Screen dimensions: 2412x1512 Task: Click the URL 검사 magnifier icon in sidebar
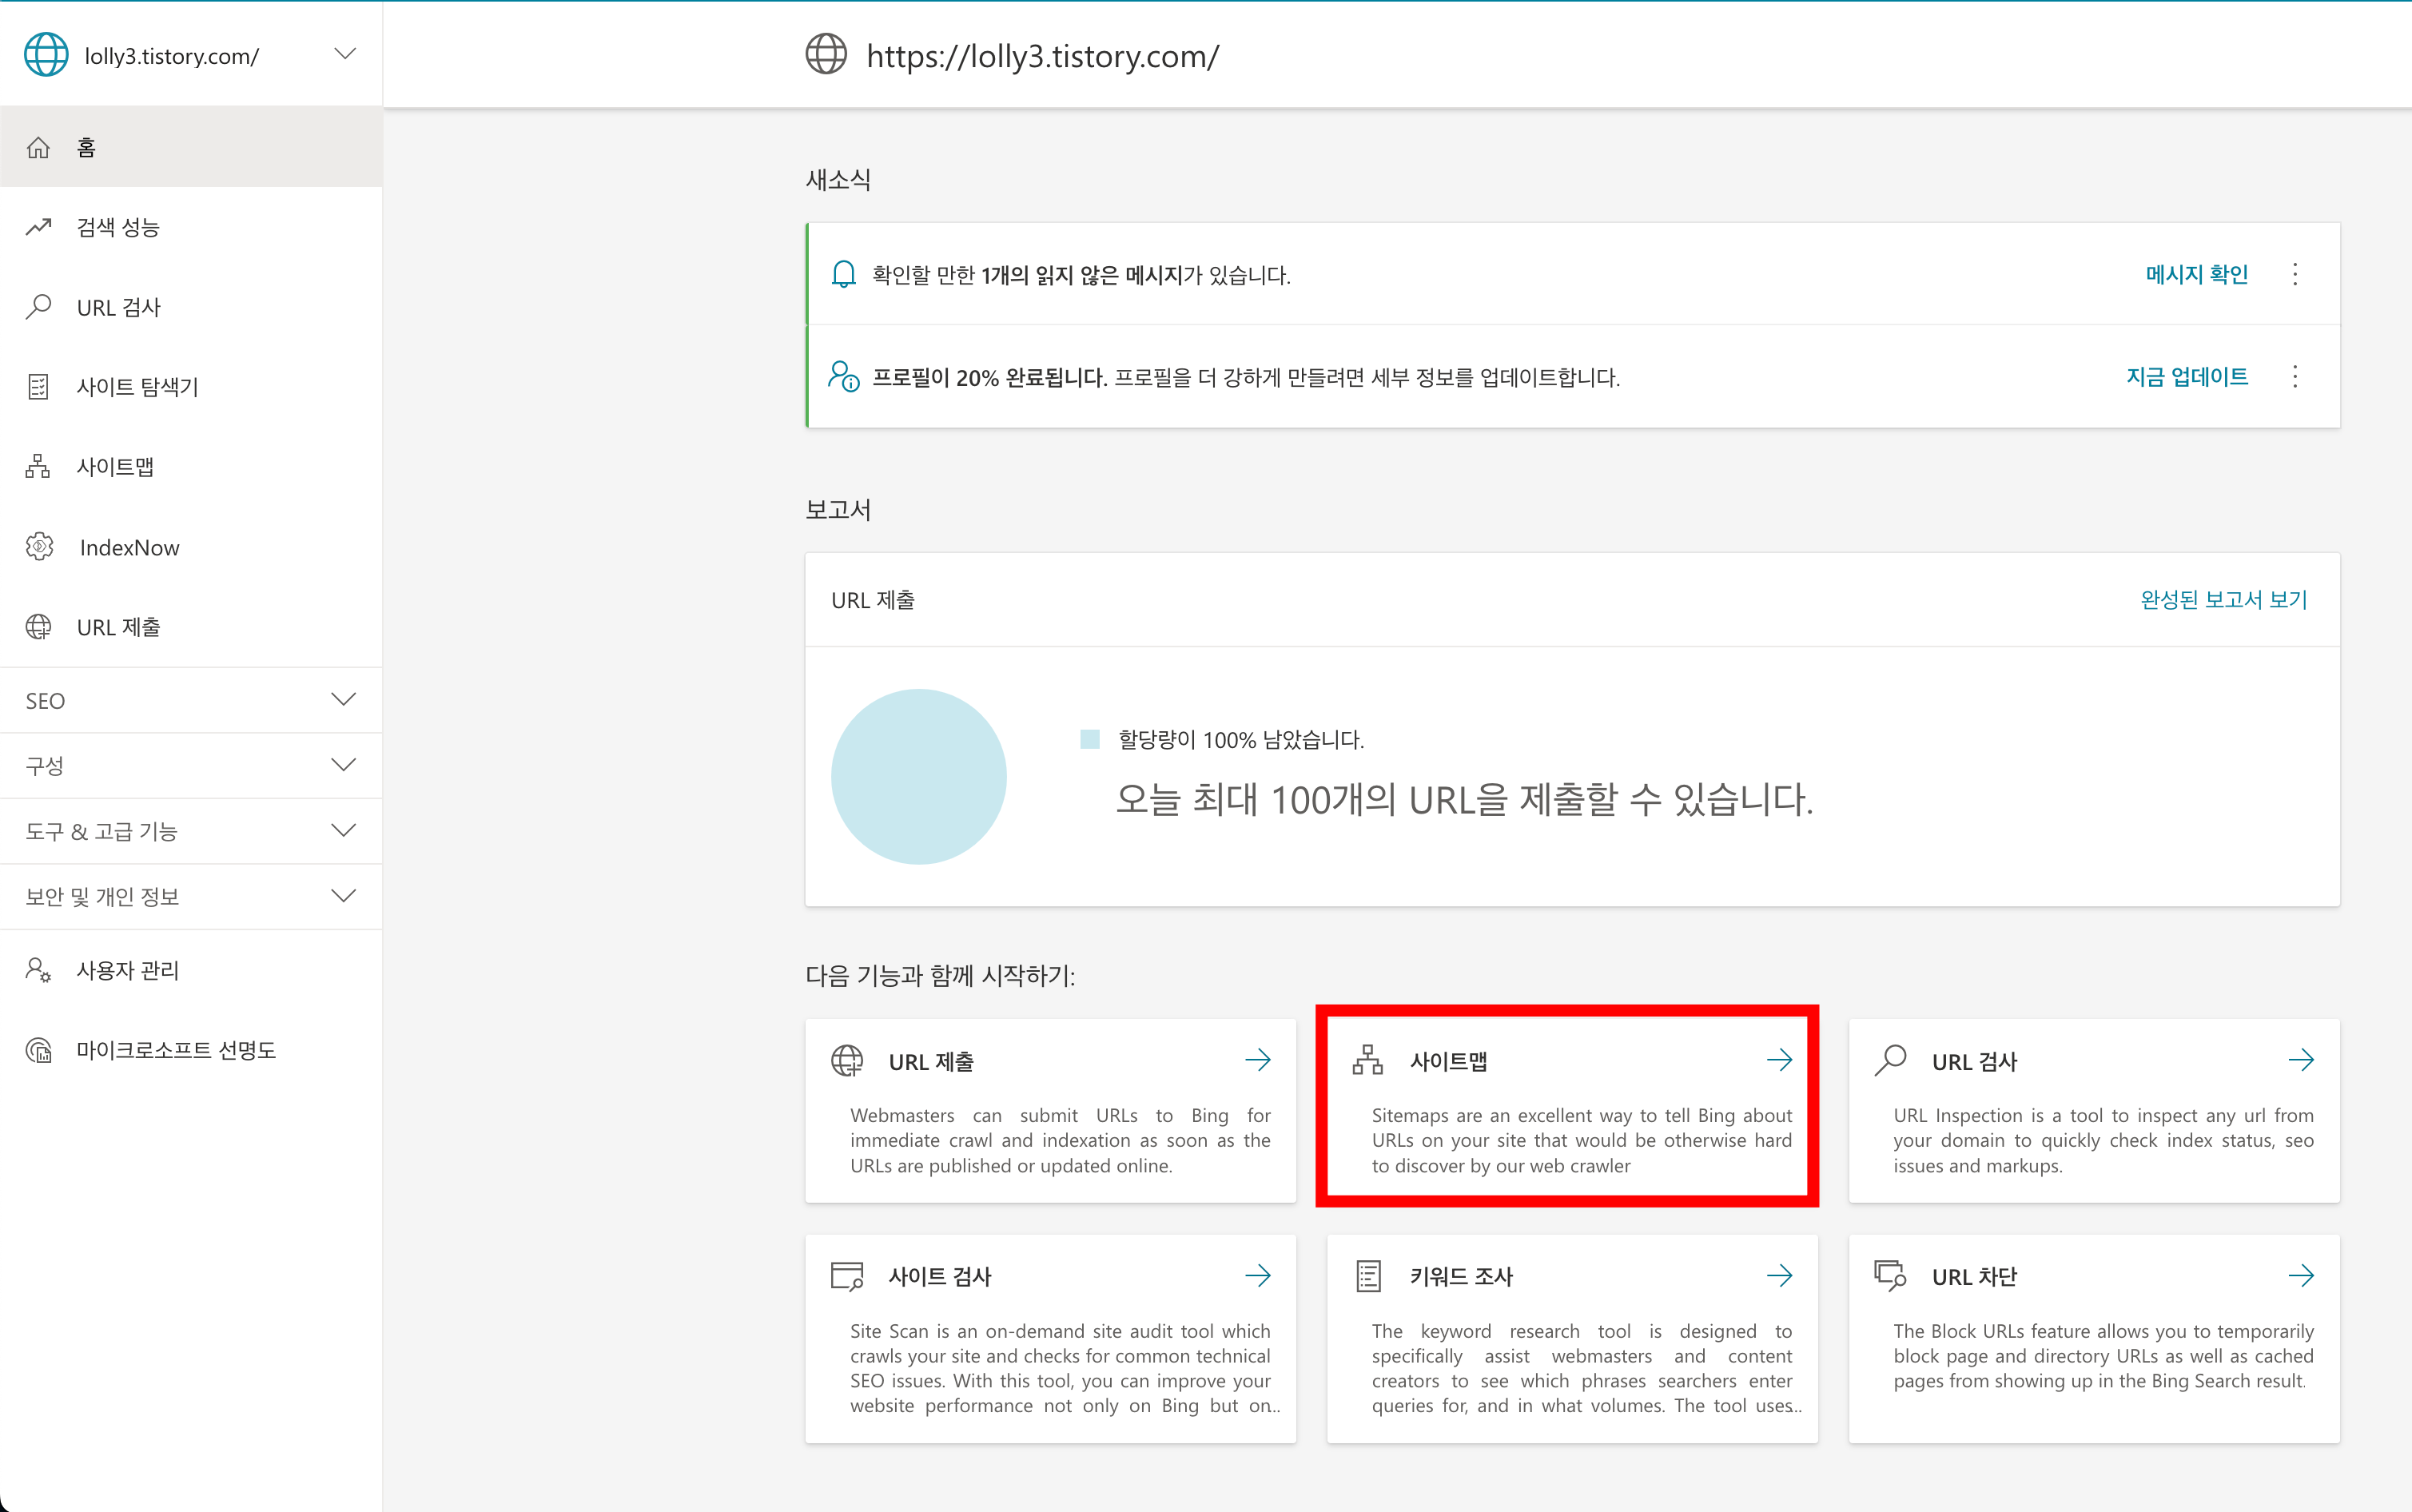point(38,307)
